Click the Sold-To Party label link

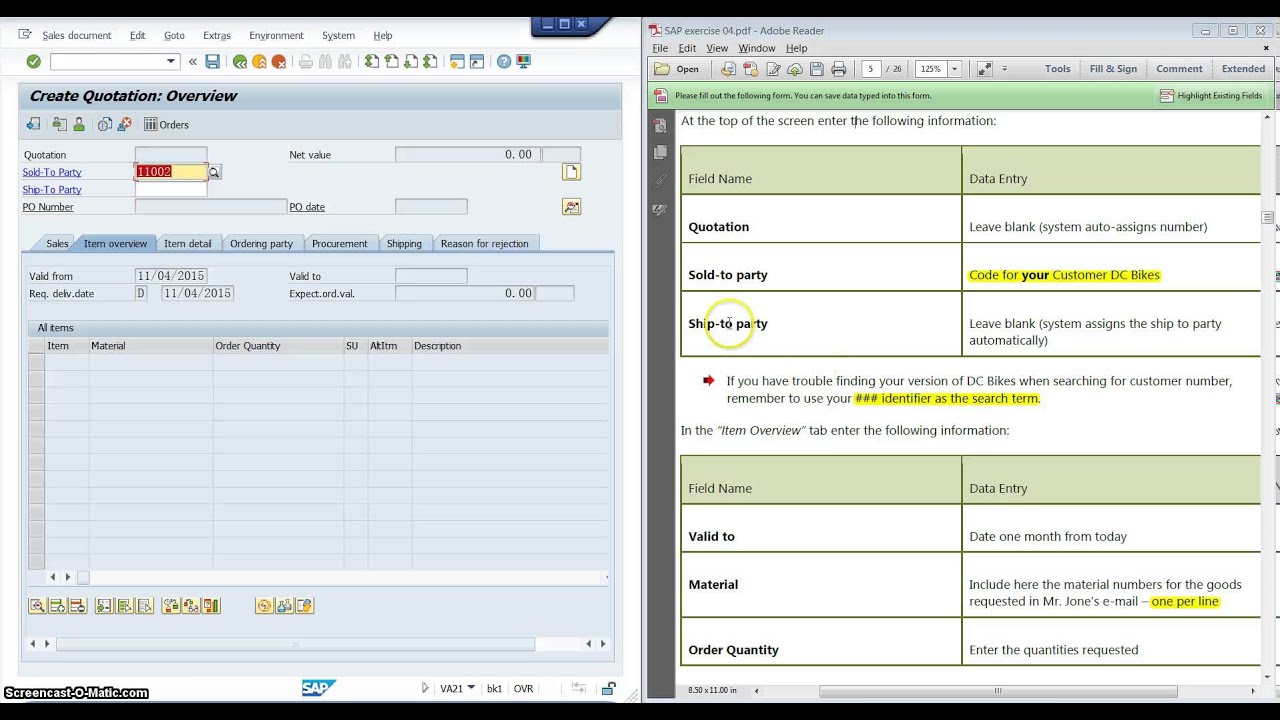(x=52, y=172)
